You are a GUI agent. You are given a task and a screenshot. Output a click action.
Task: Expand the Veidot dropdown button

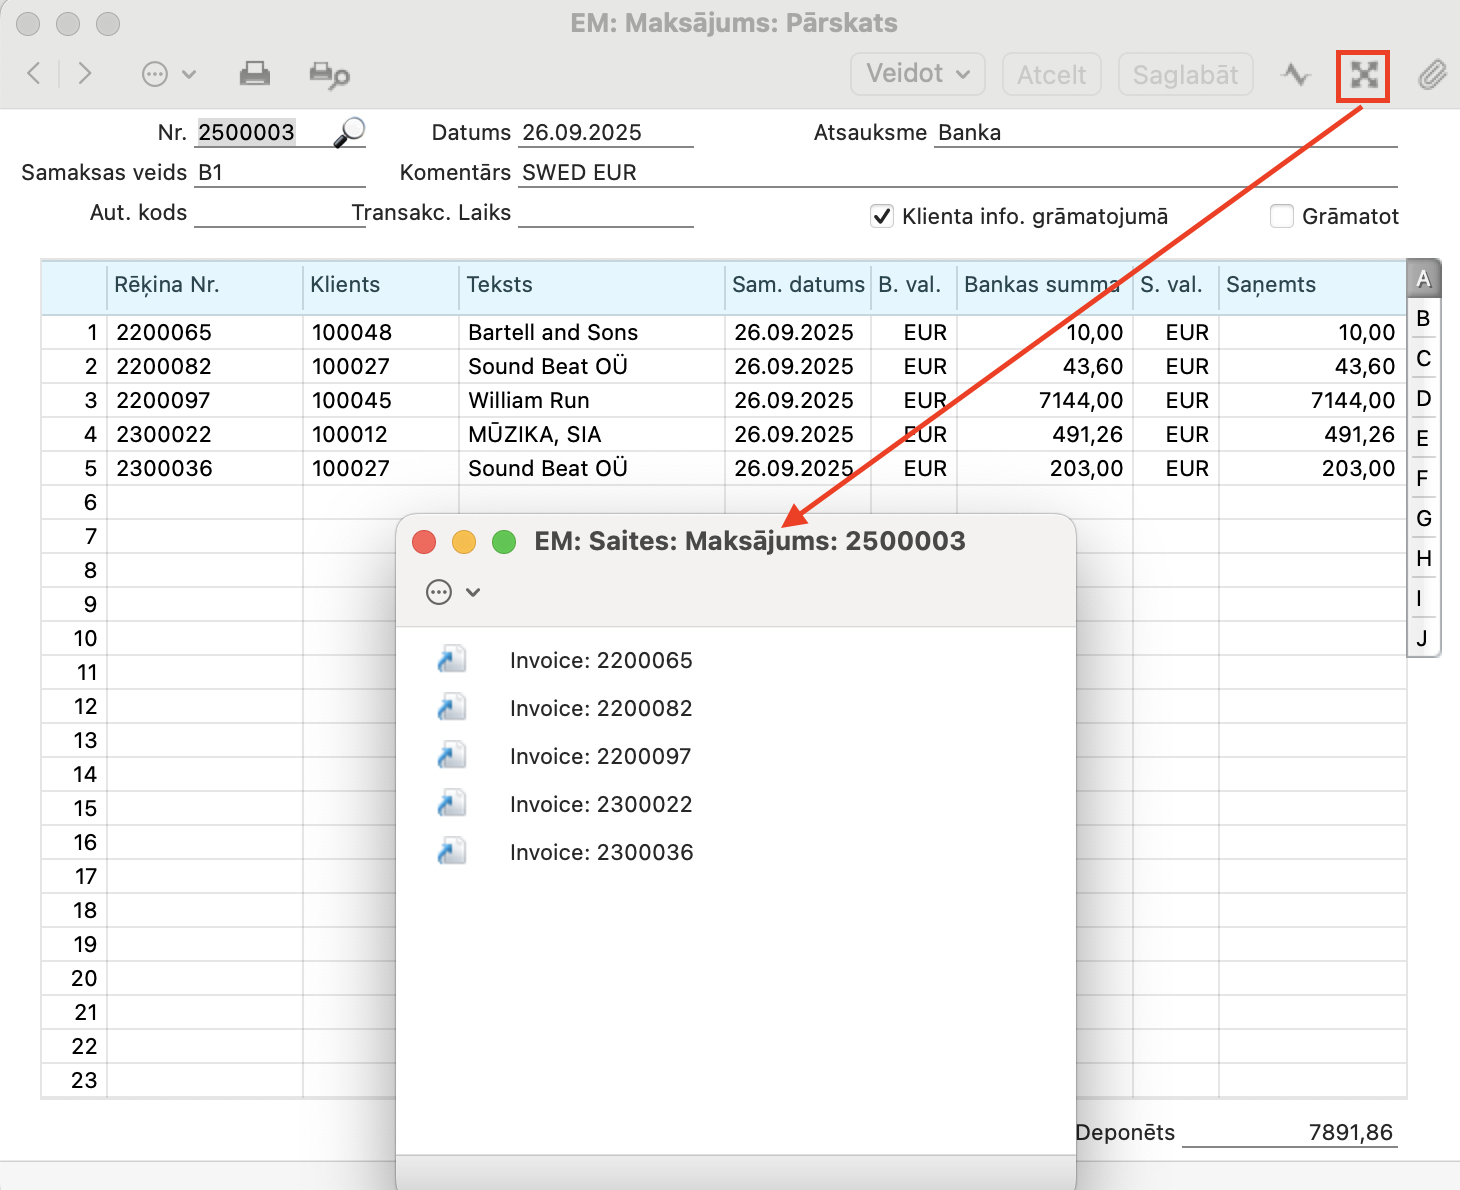917,74
